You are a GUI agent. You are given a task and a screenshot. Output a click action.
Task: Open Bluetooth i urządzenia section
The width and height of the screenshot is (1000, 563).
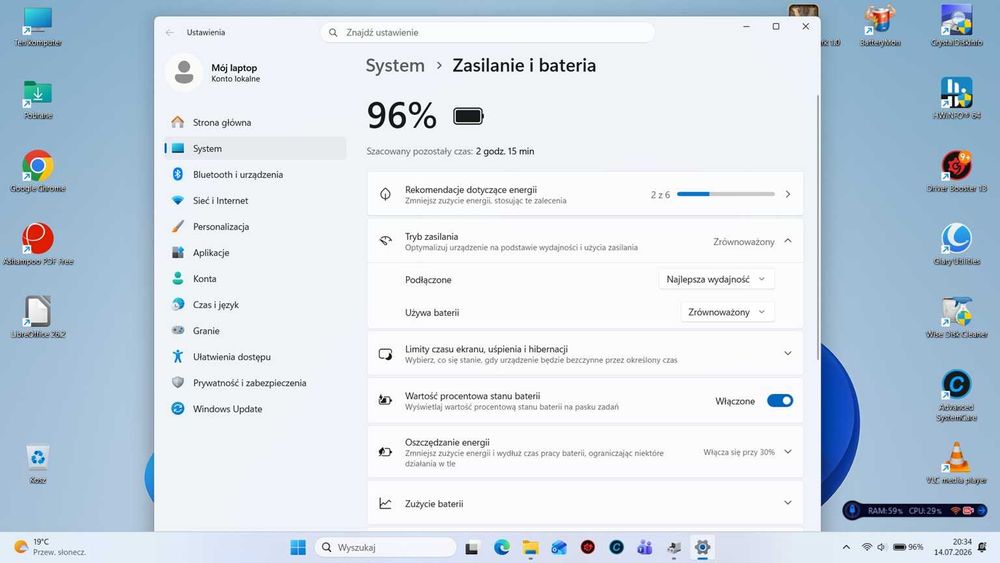click(x=255, y=175)
